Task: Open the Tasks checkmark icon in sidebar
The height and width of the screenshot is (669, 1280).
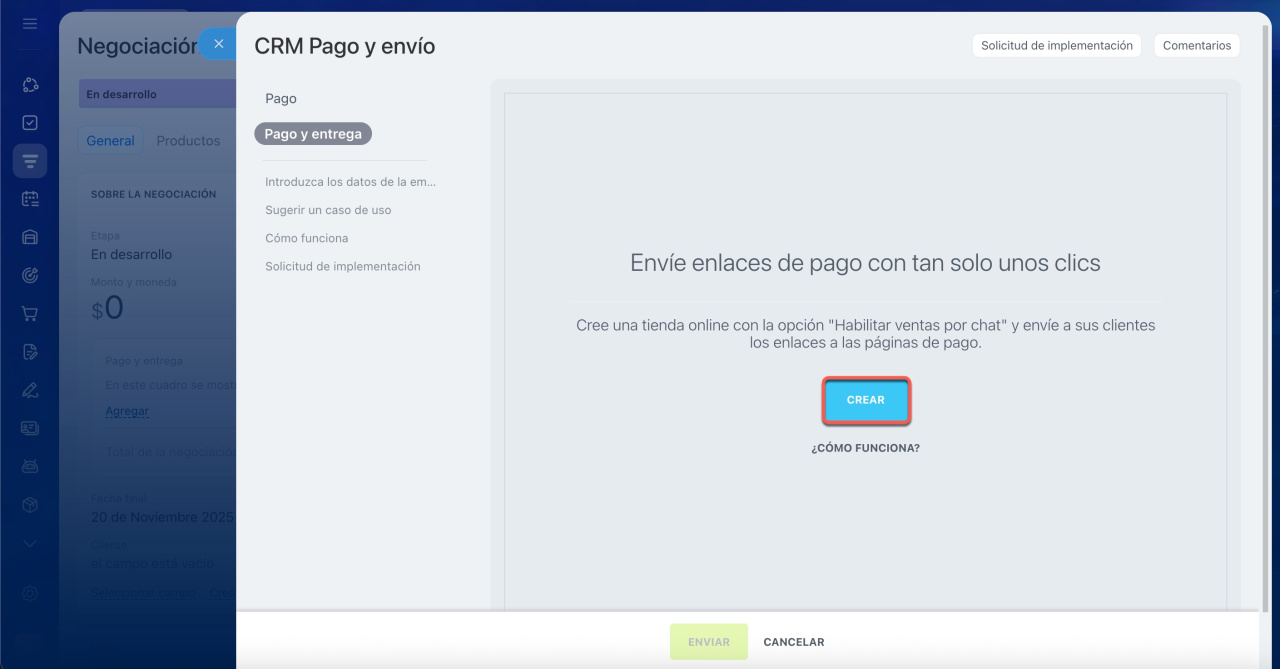Action: (30, 123)
